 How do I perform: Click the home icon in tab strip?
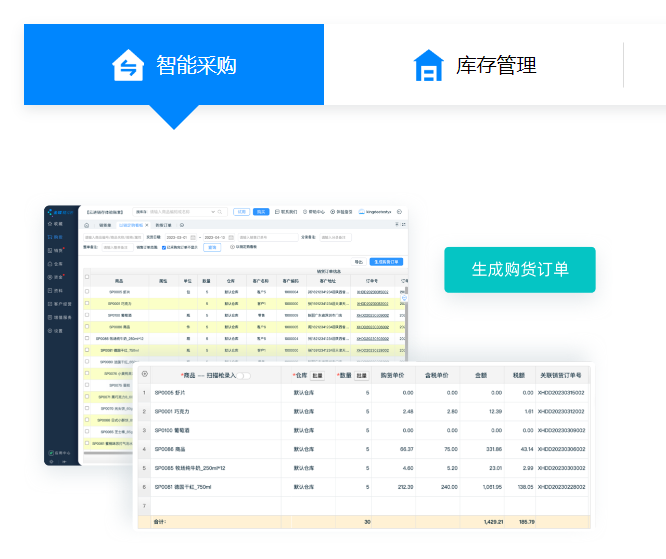click(x=87, y=225)
